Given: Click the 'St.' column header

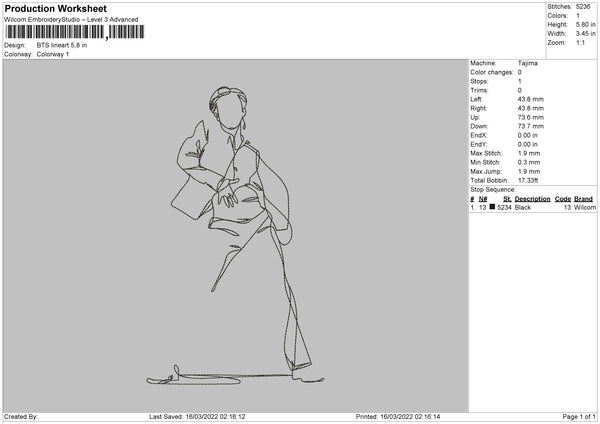Looking at the screenshot, I should pyautogui.click(x=507, y=199).
